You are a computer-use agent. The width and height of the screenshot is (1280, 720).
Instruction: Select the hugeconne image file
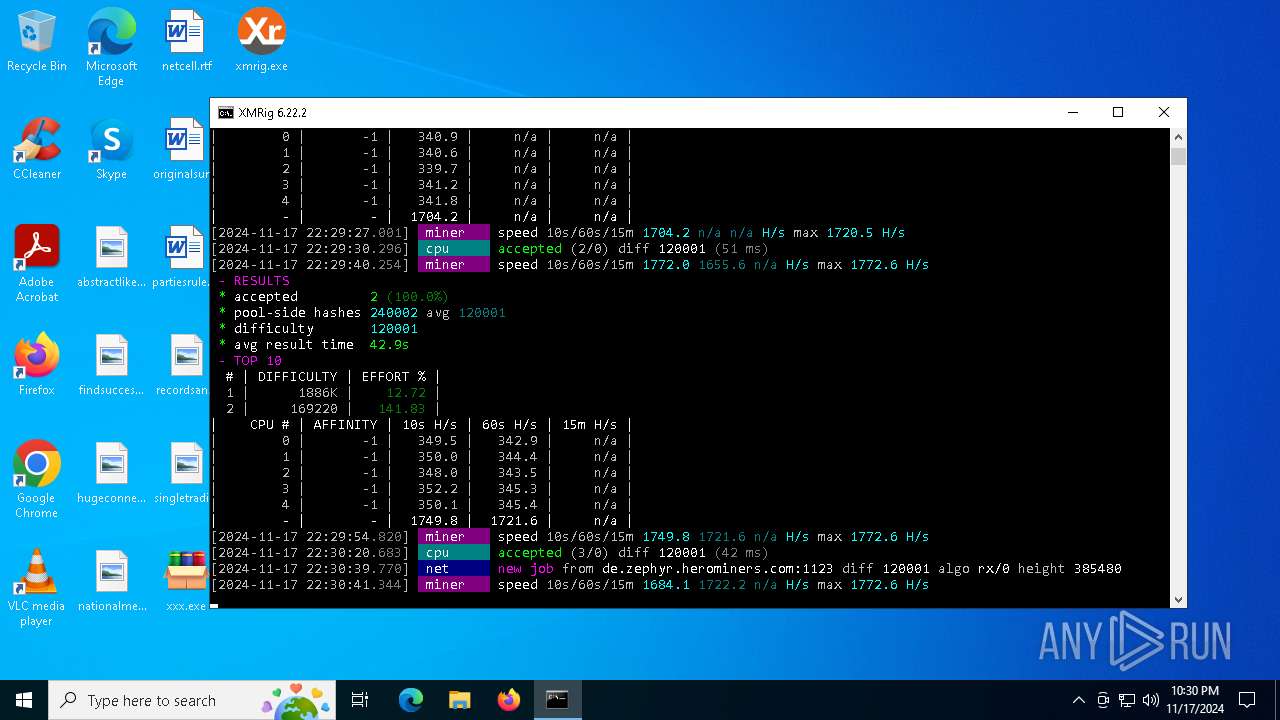(111, 472)
